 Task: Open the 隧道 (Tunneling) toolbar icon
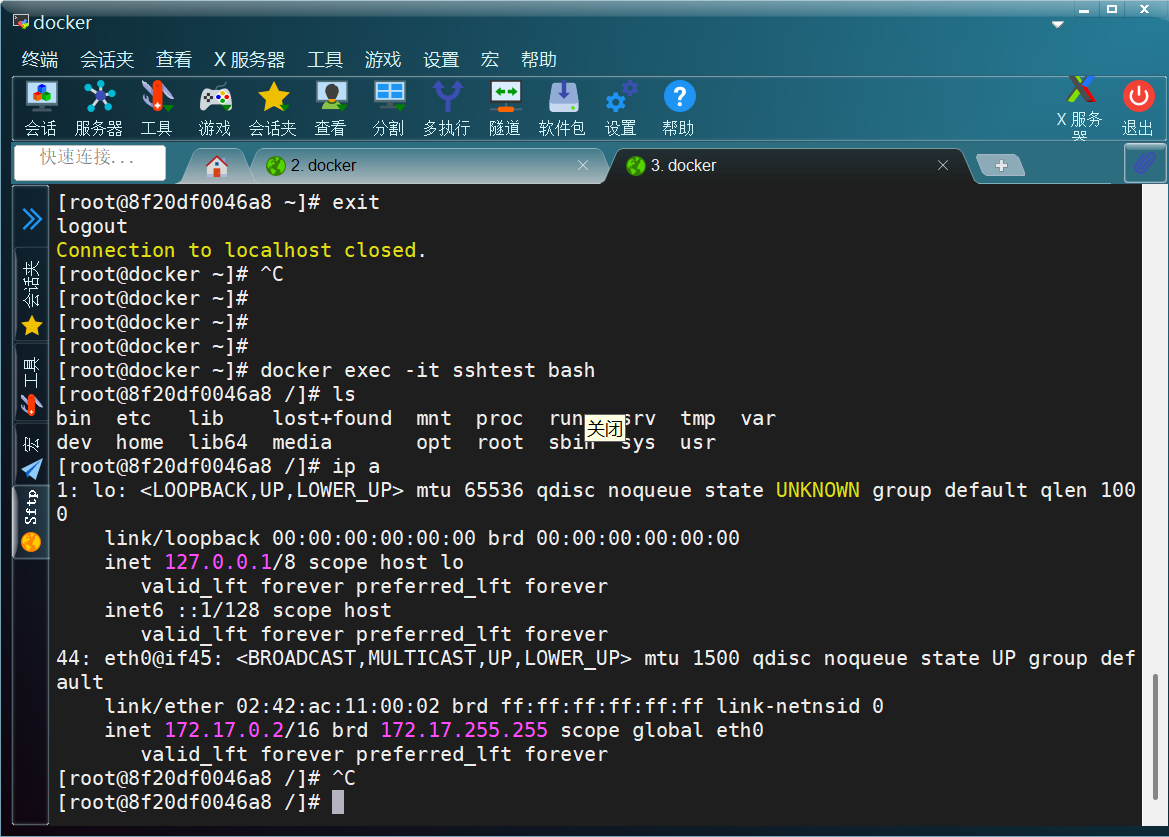[x=505, y=109]
